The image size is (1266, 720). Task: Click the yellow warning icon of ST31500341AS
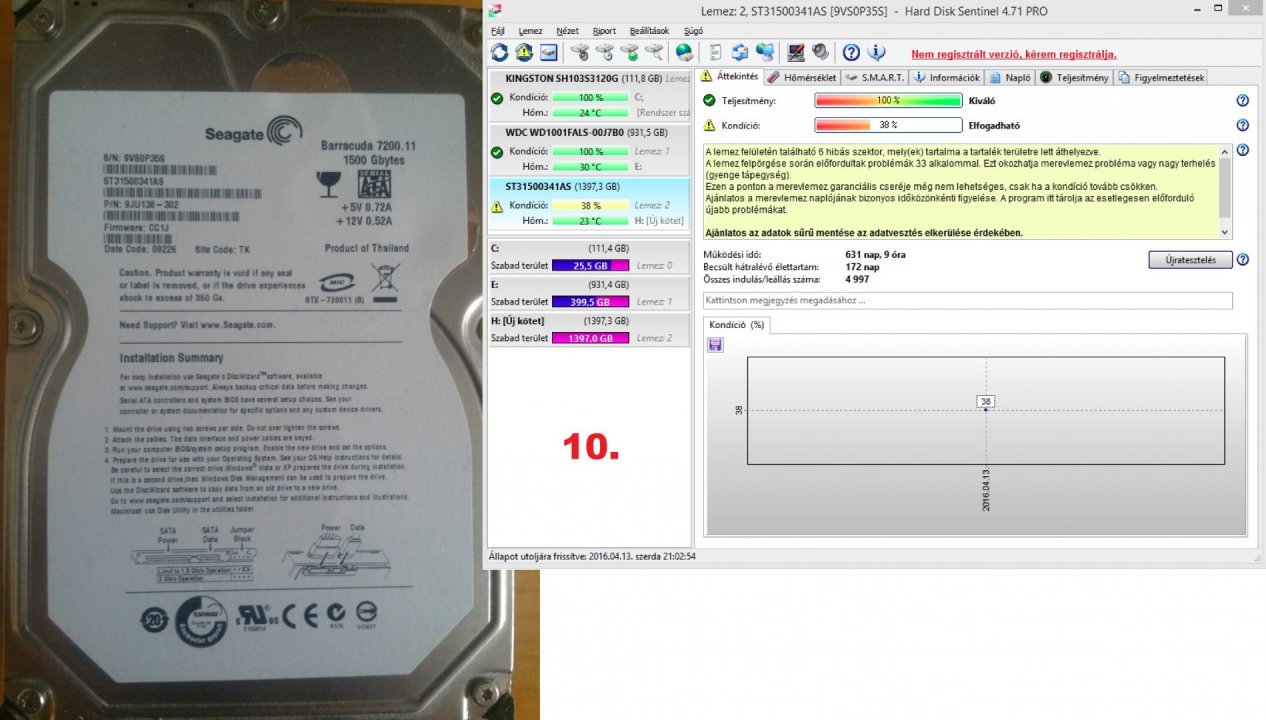tap(497, 206)
